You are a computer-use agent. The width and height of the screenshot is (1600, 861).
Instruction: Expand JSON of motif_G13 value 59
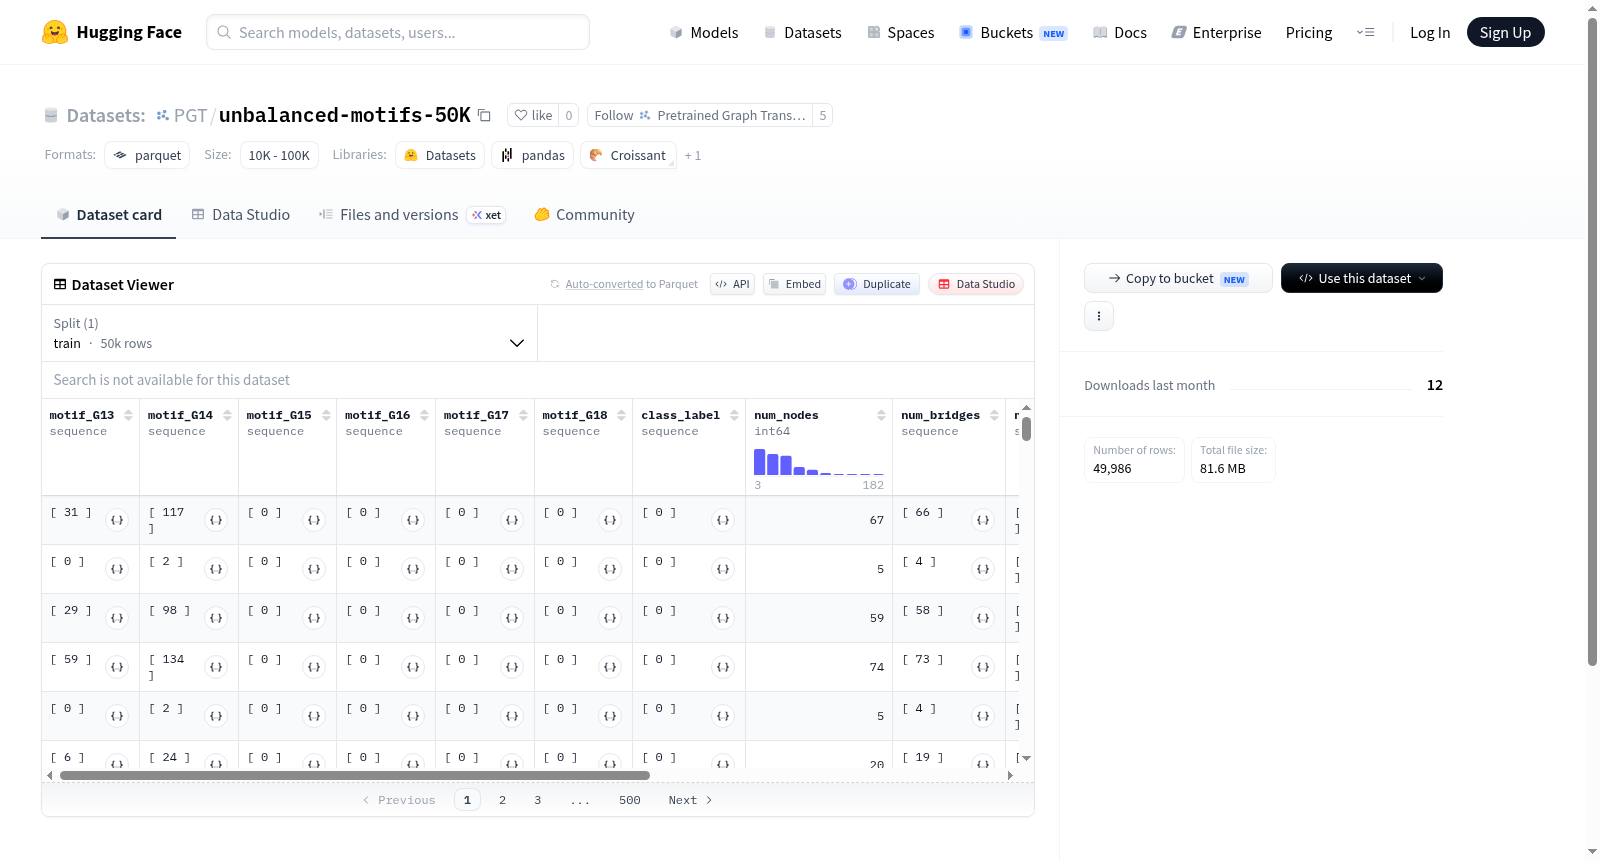click(x=117, y=667)
